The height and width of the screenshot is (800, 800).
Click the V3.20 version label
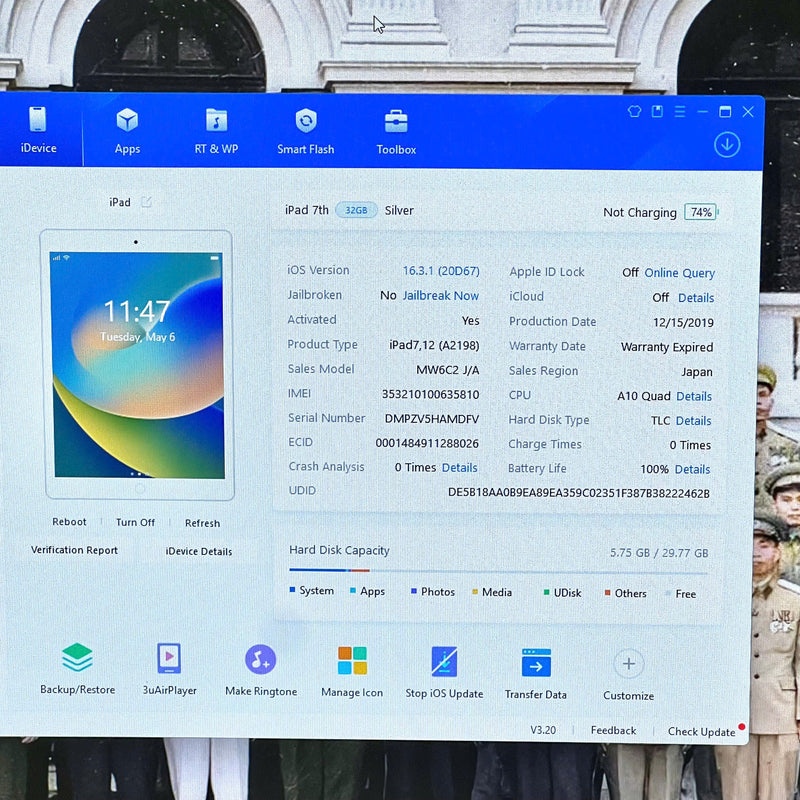pos(543,730)
